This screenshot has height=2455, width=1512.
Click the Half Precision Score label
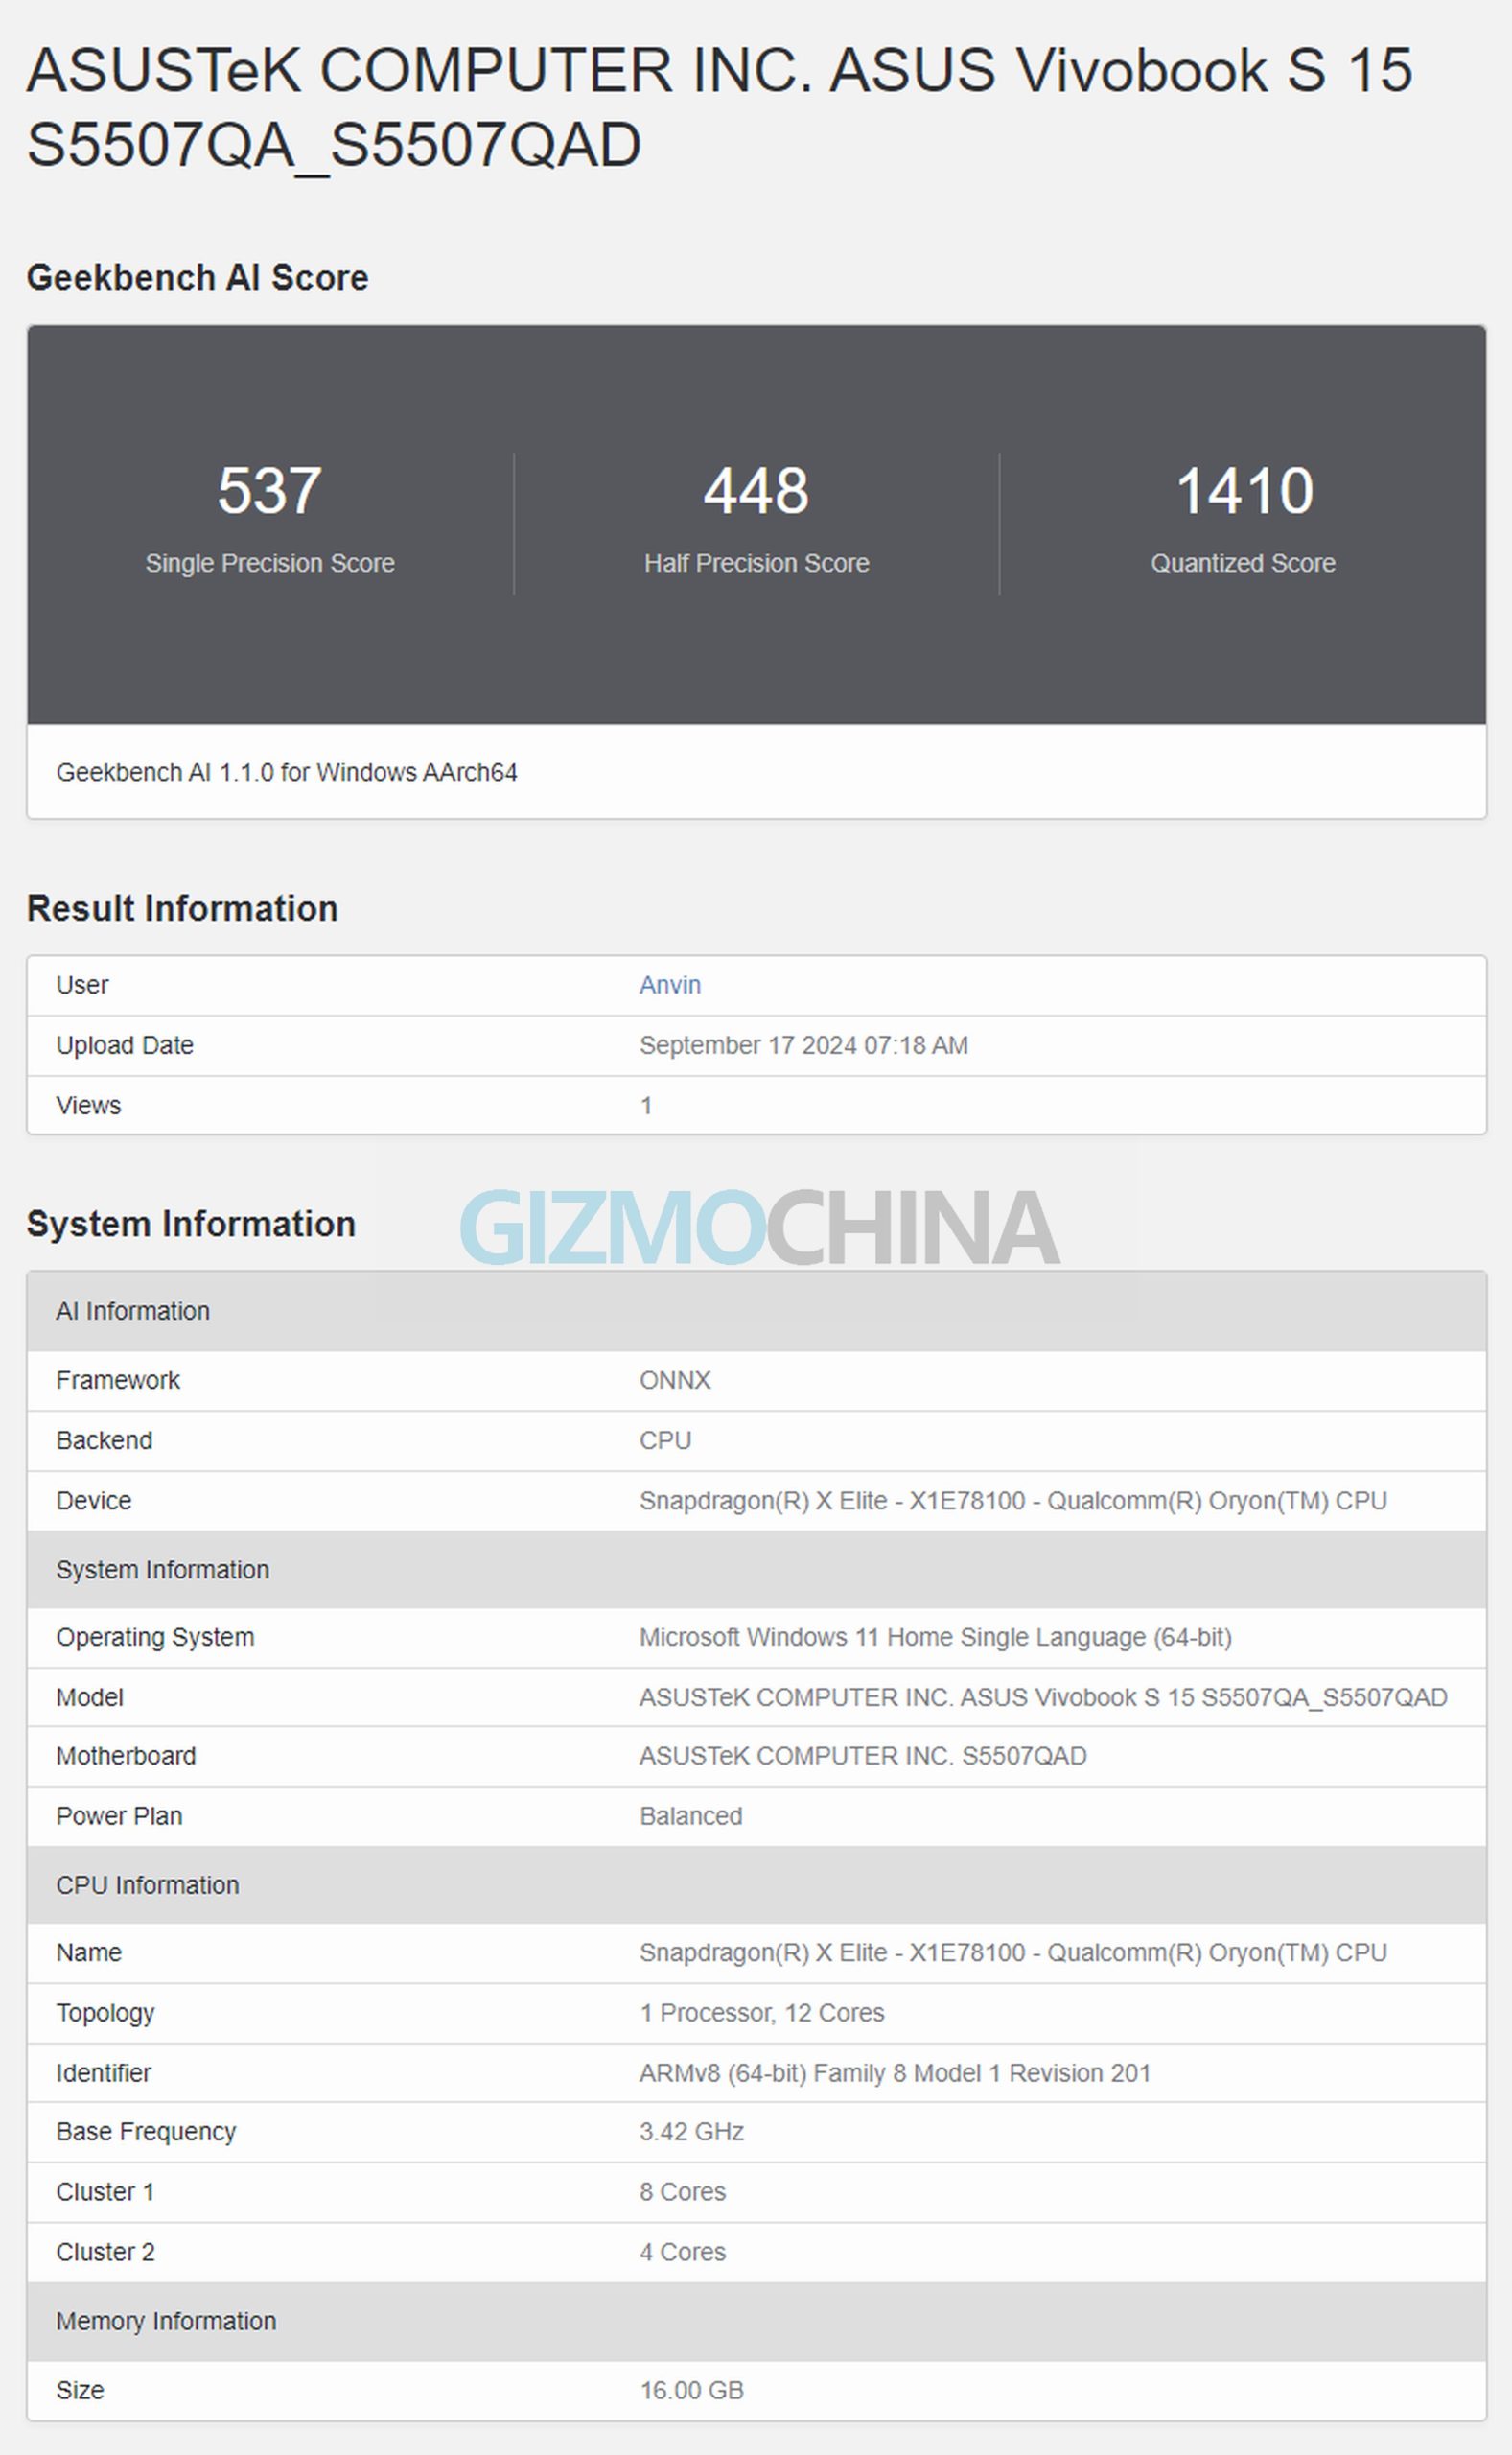[756, 563]
